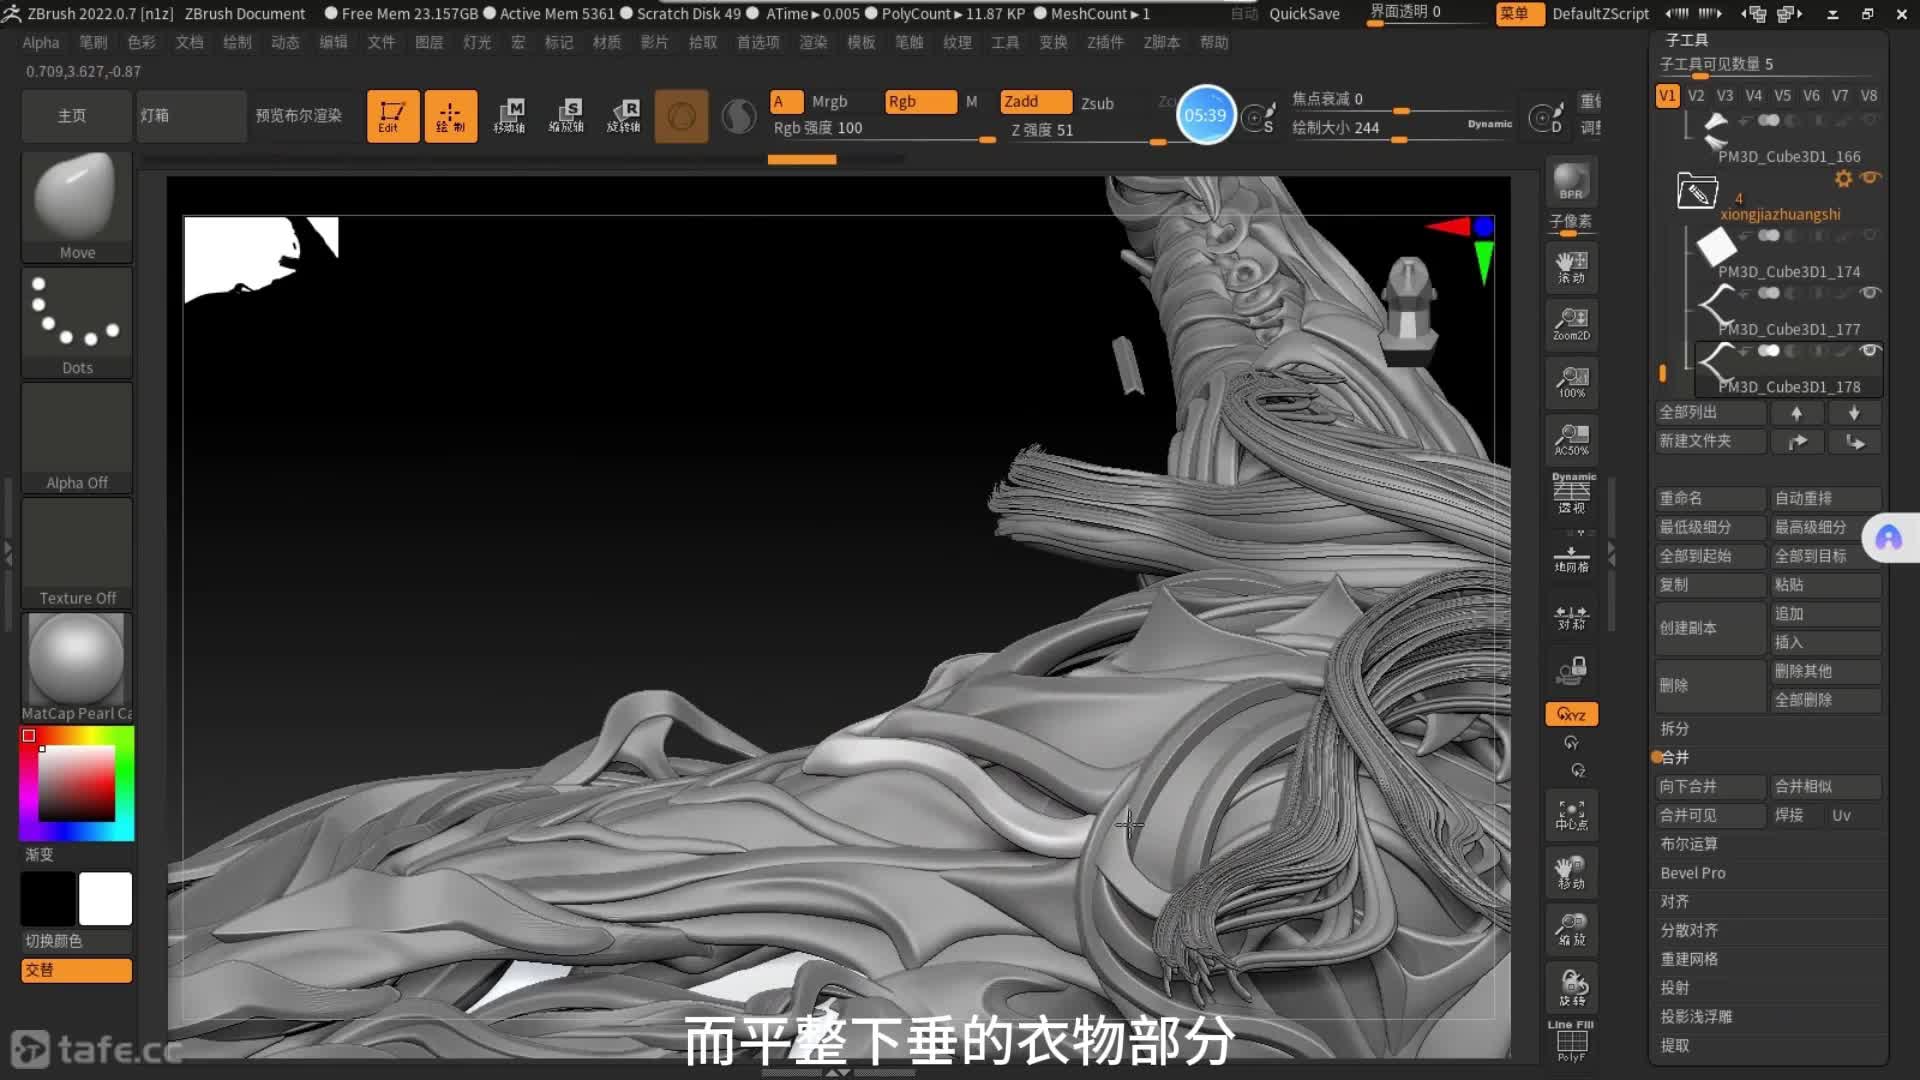
Task: Collapse the 合并 section
Action: [1675, 758]
